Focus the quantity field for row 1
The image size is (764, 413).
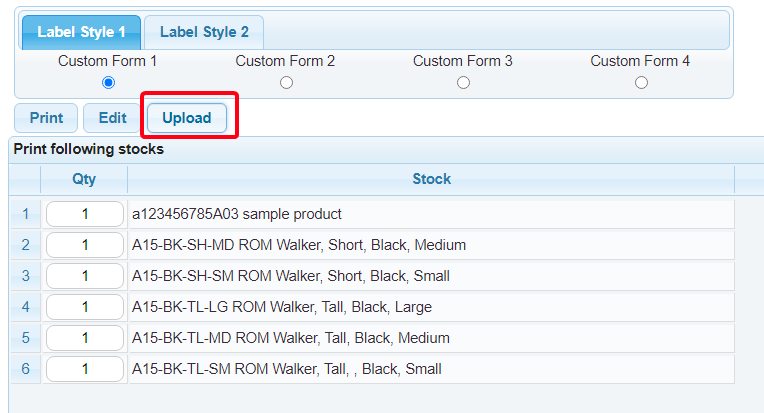coord(85,214)
